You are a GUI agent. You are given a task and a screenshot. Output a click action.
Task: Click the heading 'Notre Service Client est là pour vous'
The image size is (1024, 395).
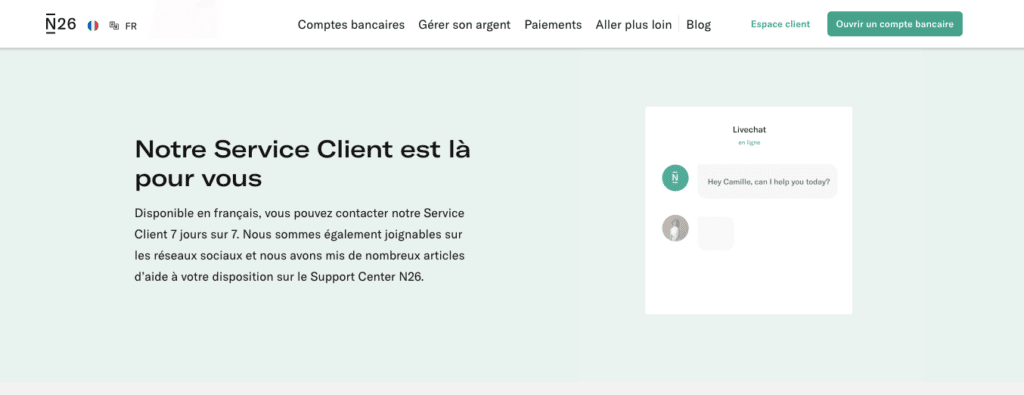click(x=302, y=164)
